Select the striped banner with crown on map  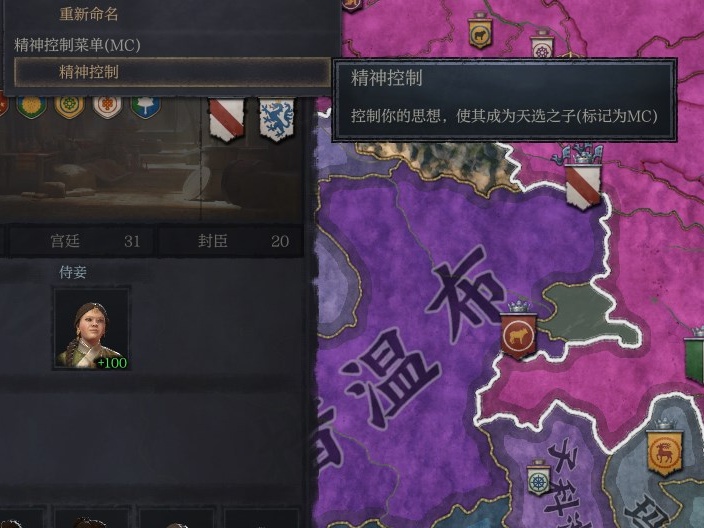(582, 180)
